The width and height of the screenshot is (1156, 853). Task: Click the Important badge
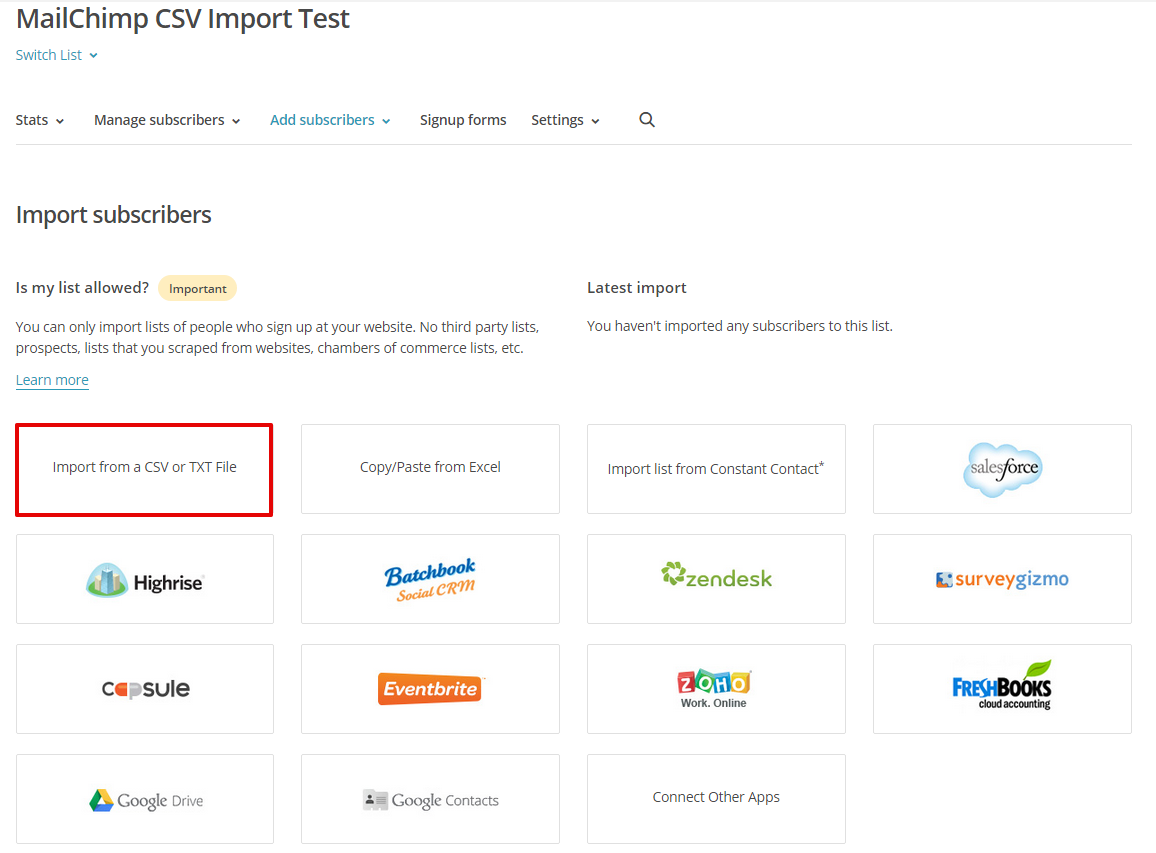coord(198,288)
